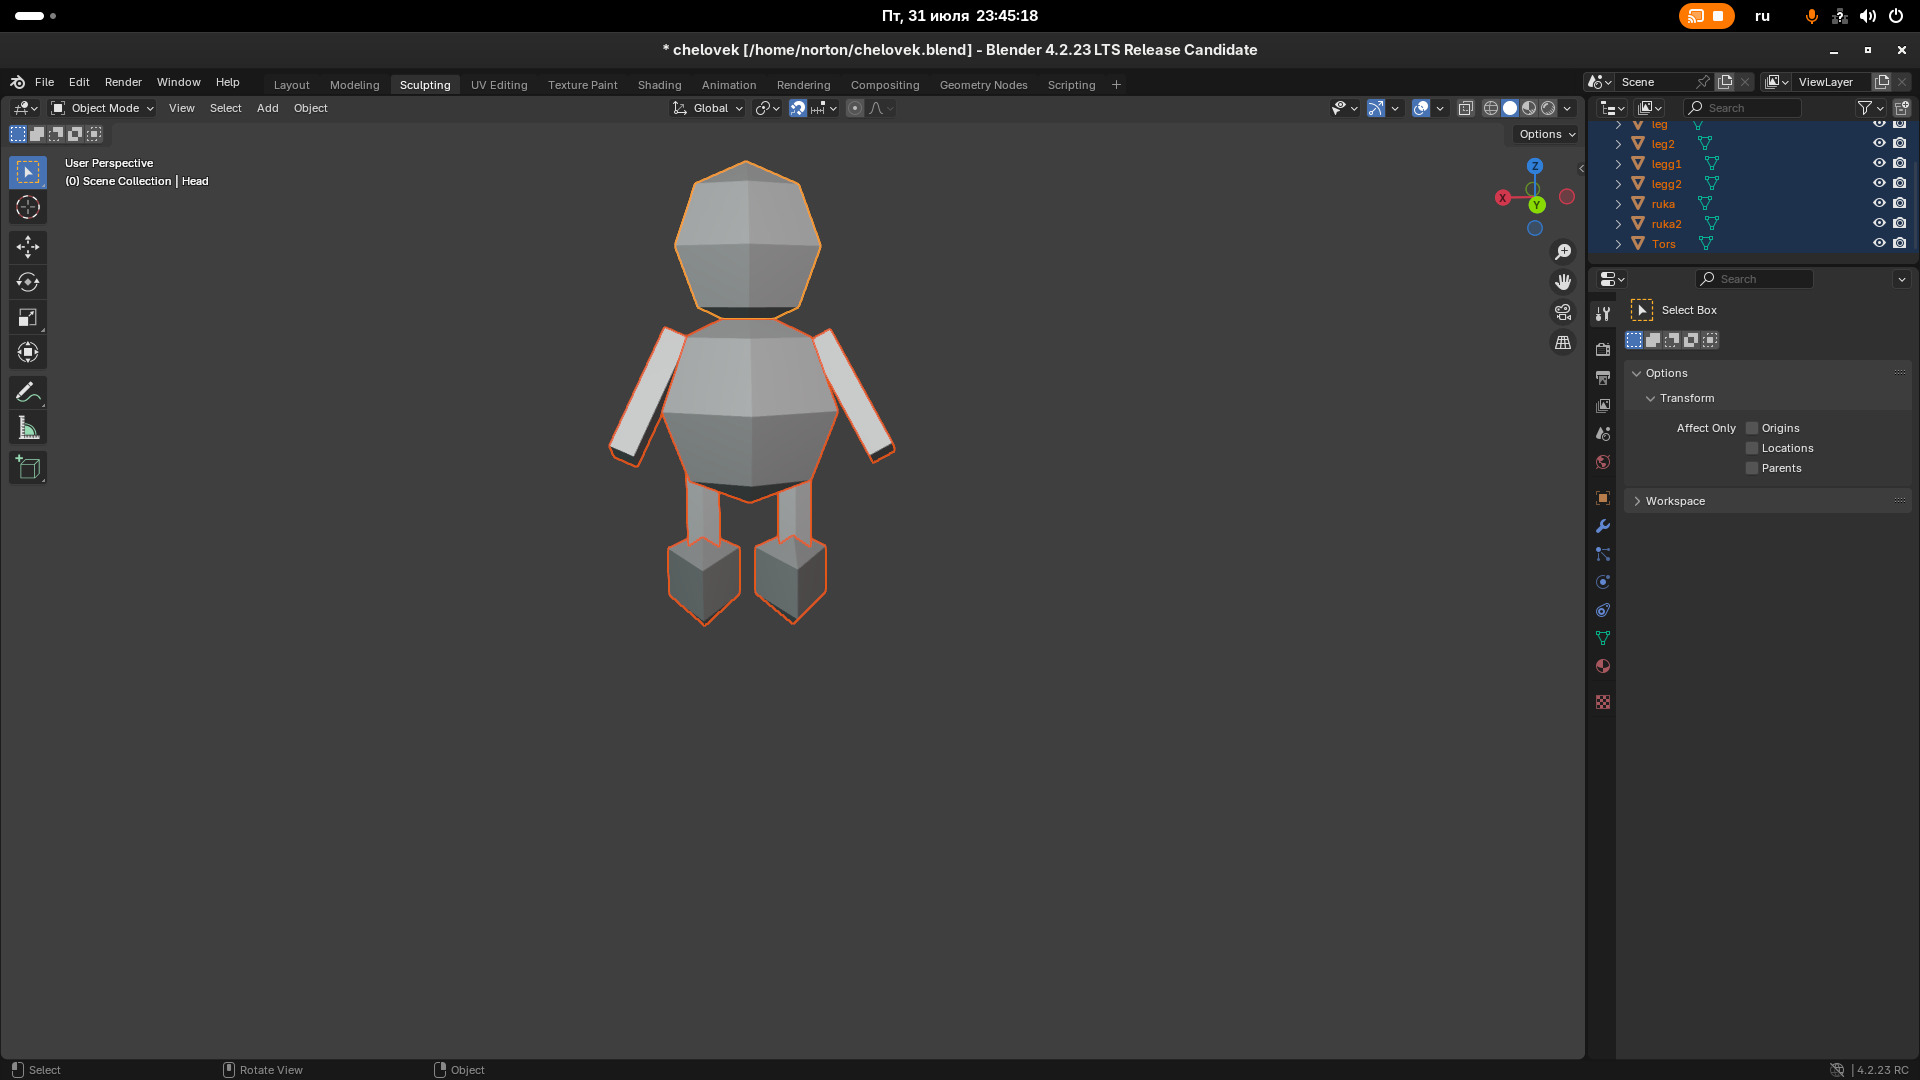Switch to the Shading workspace tab
This screenshot has width=1920, height=1080.
[x=660, y=85]
